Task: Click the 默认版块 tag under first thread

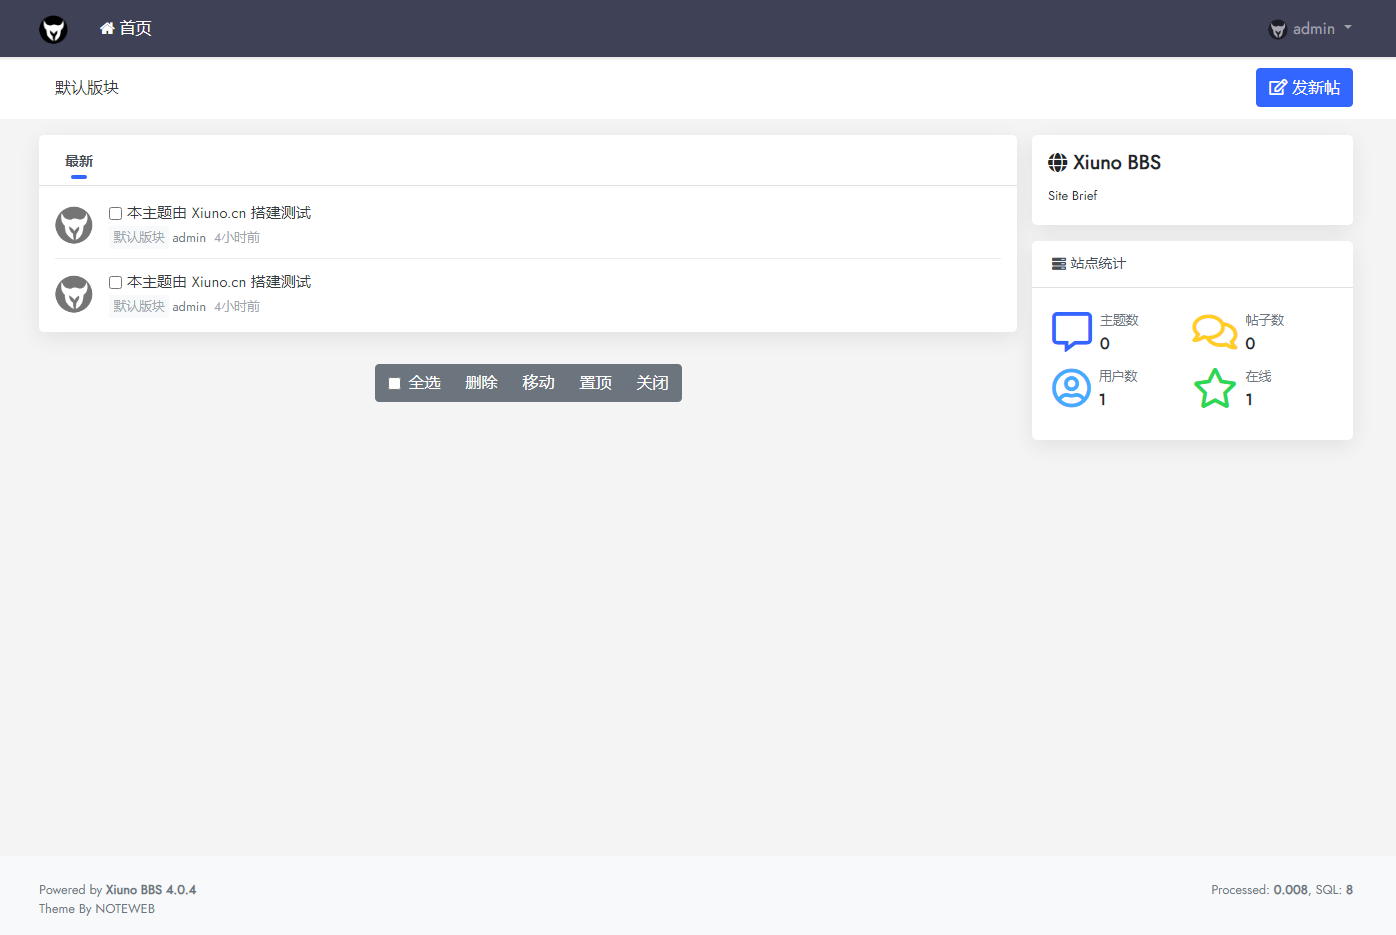Action: [139, 237]
